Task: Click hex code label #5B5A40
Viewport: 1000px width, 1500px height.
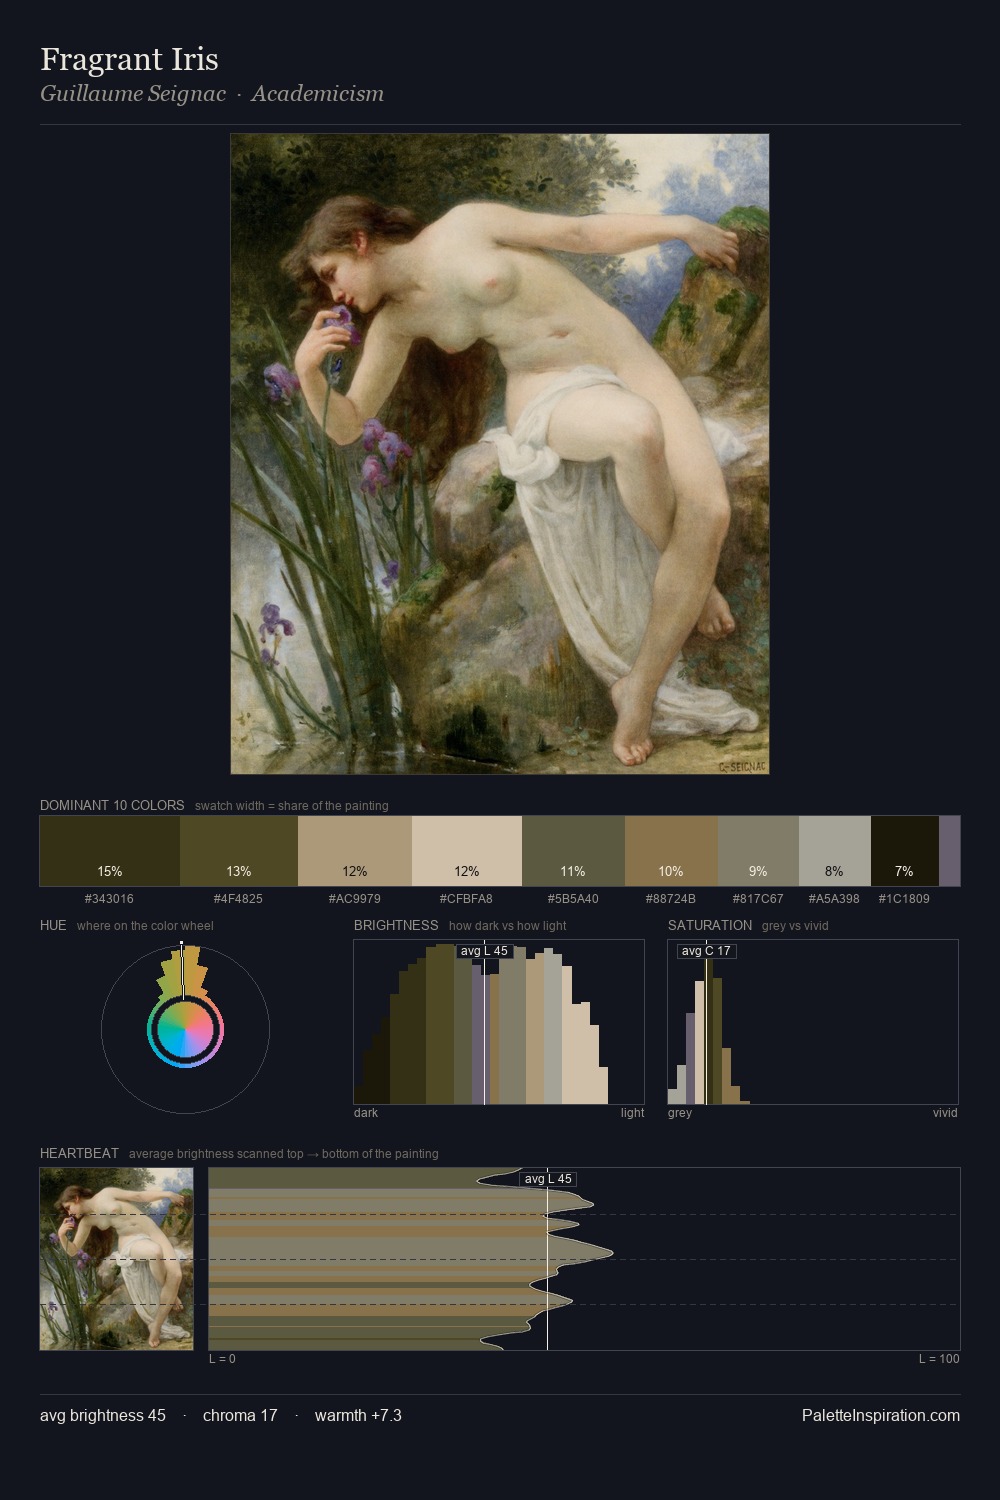Action: pos(573,899)
